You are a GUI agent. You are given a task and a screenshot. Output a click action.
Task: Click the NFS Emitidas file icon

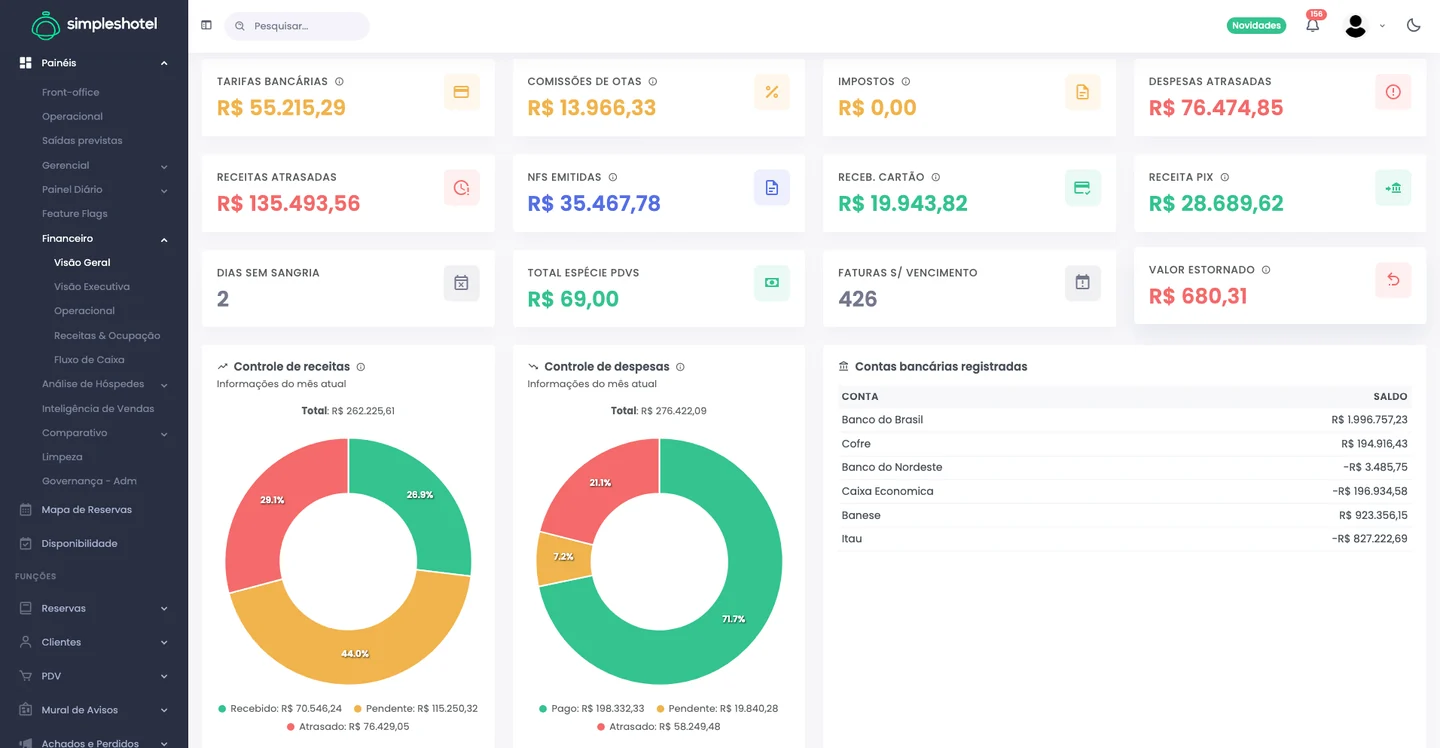[x=771, y=188]
